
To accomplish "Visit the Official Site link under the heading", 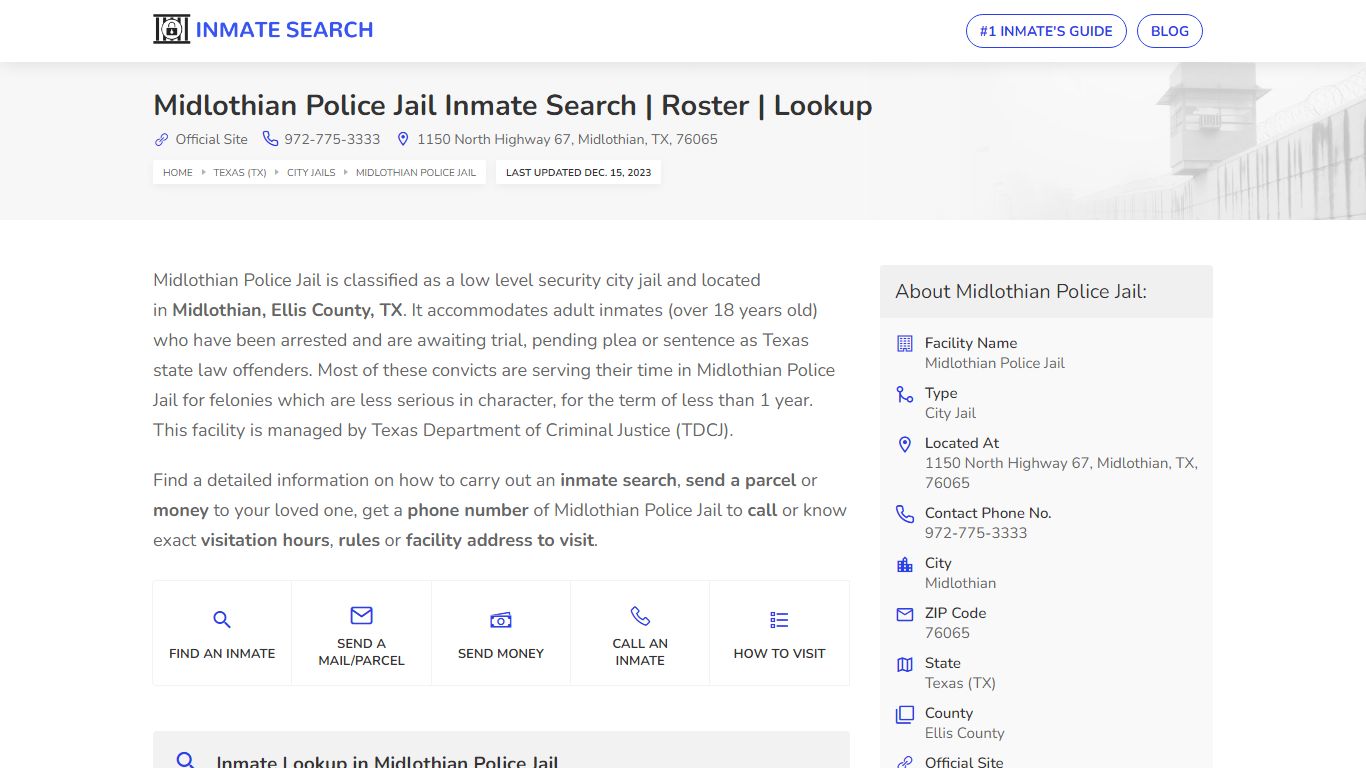I will pos(211,139).
